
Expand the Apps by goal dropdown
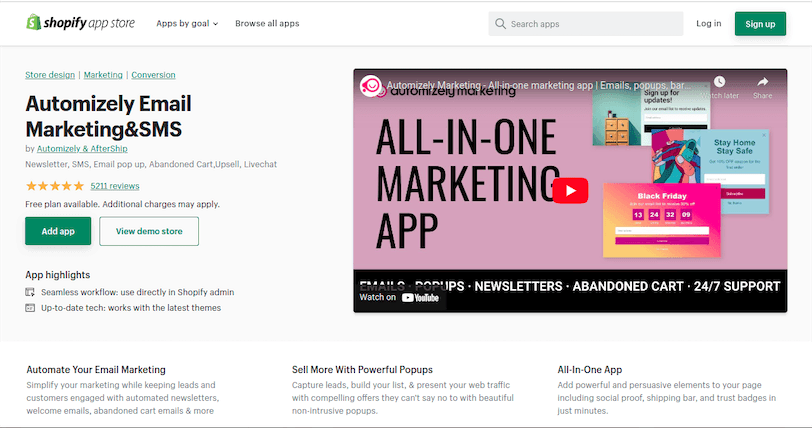pos(187,23)
